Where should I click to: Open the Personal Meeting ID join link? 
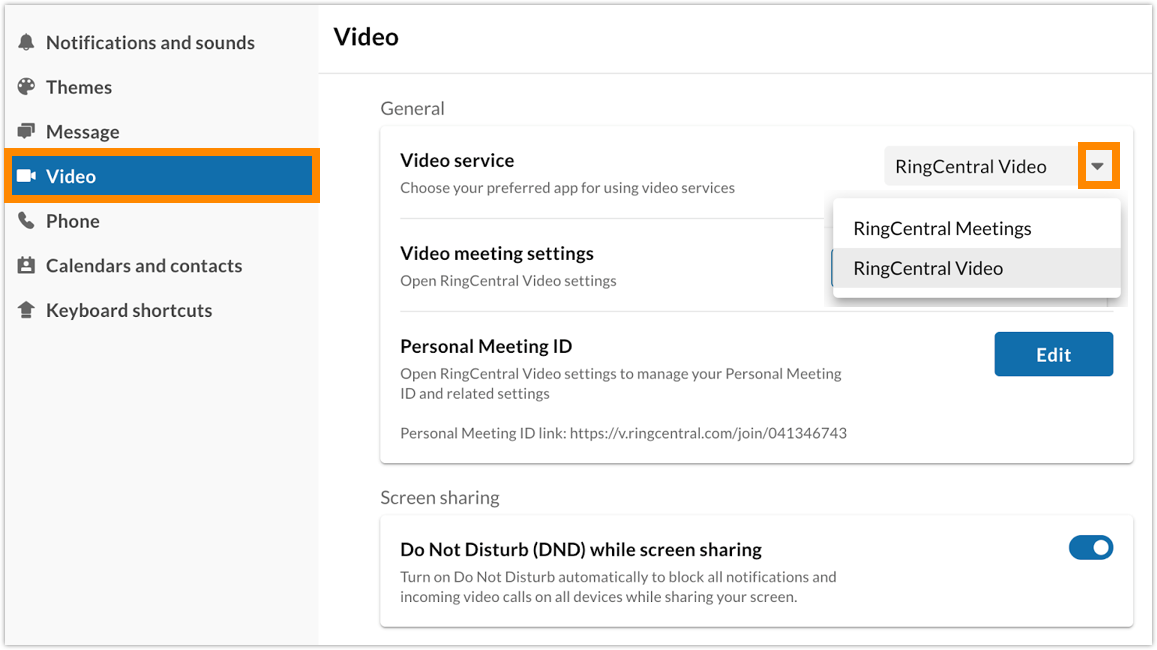click(x=708, y=434)
